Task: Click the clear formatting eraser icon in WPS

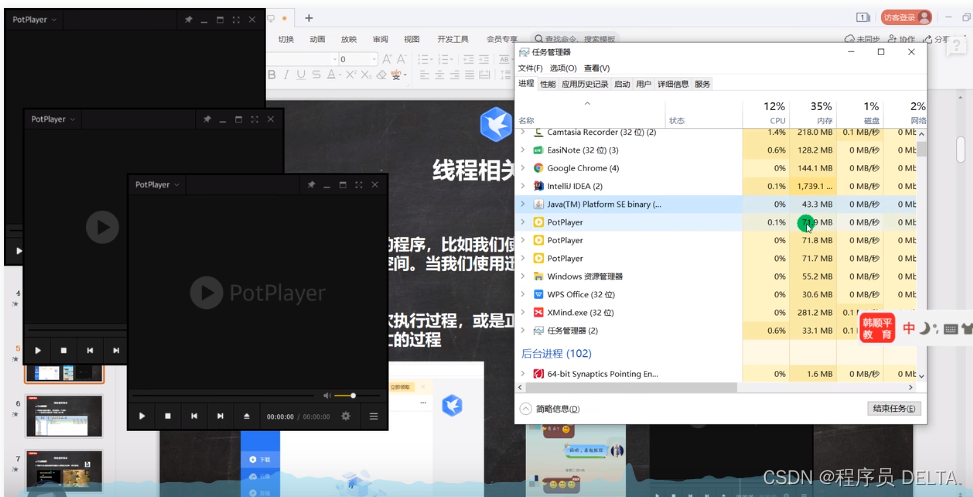Action: (x=382, y=75)
